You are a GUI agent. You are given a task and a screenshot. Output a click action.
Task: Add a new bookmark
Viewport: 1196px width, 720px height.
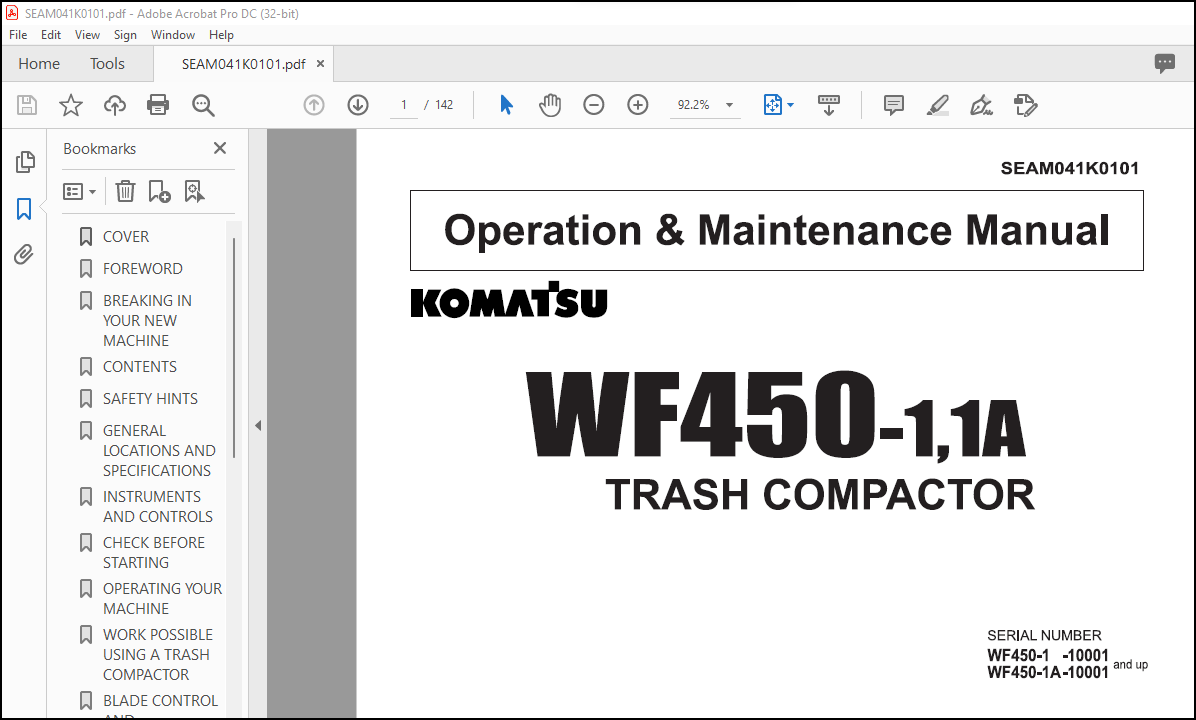(159, 191)
